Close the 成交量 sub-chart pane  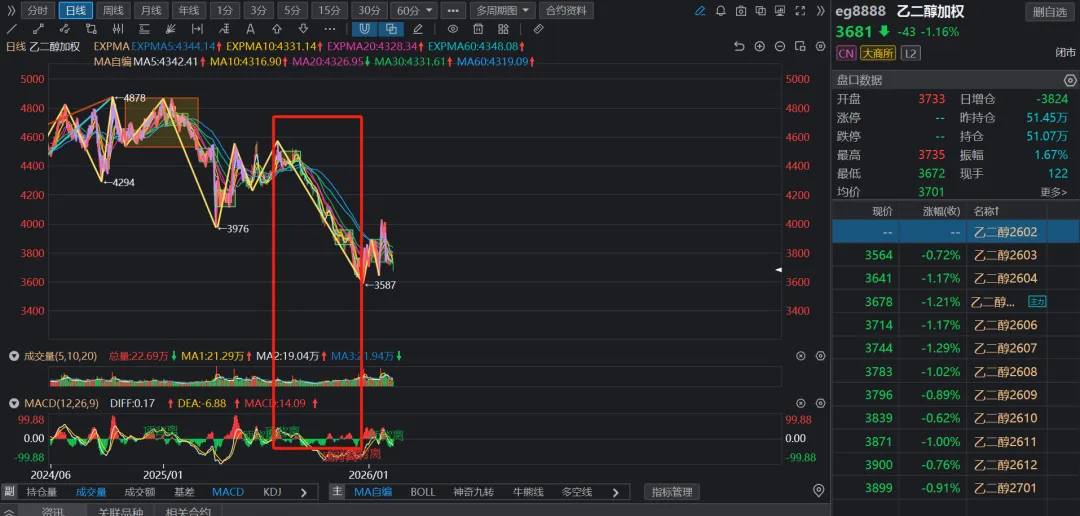pos(800,356)
